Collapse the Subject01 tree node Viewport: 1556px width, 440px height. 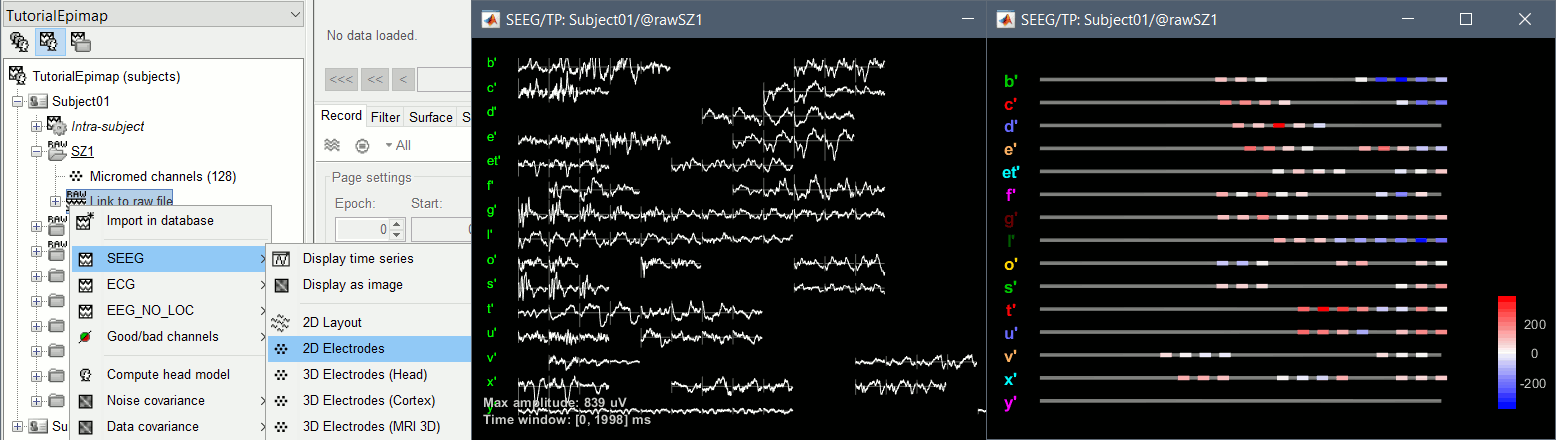click(17, 101)
